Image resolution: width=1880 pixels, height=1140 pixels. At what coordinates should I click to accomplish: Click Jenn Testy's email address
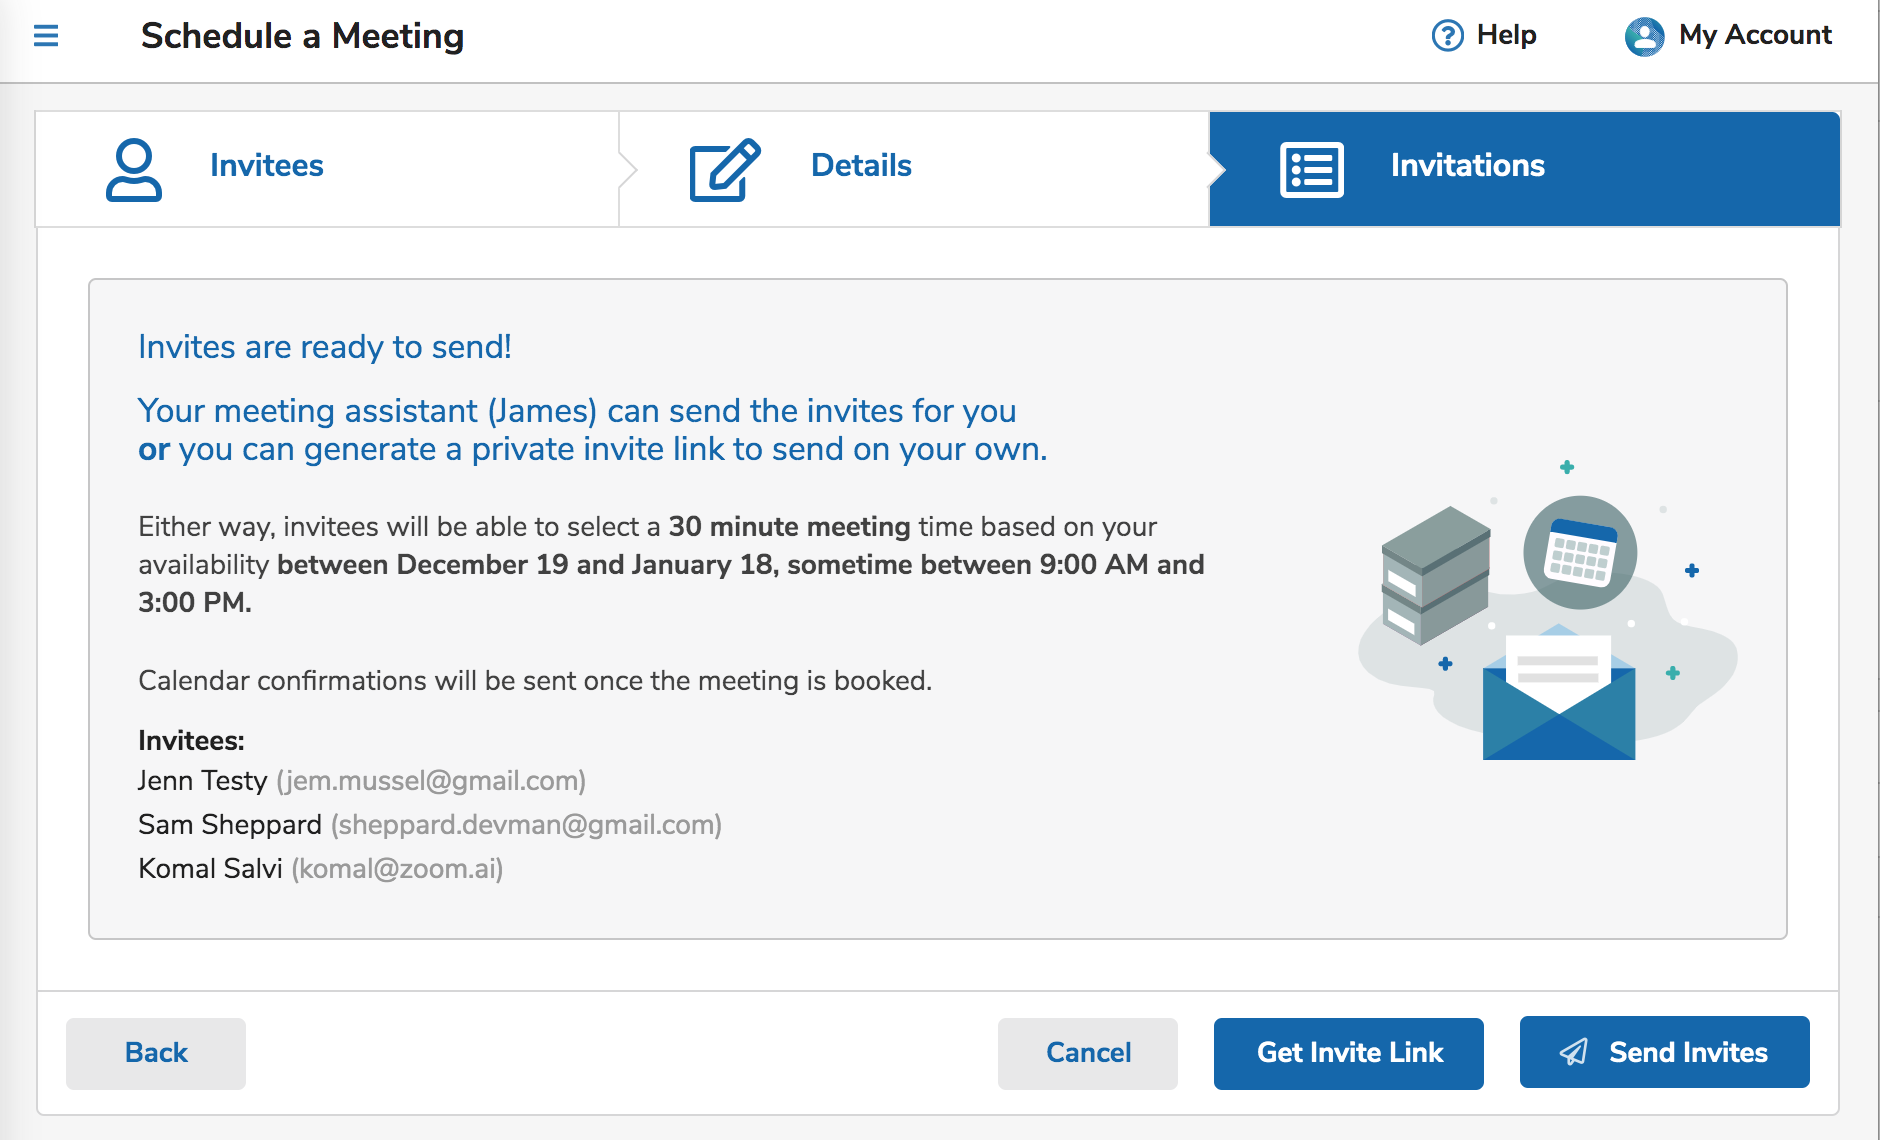[x=432, y=781]
